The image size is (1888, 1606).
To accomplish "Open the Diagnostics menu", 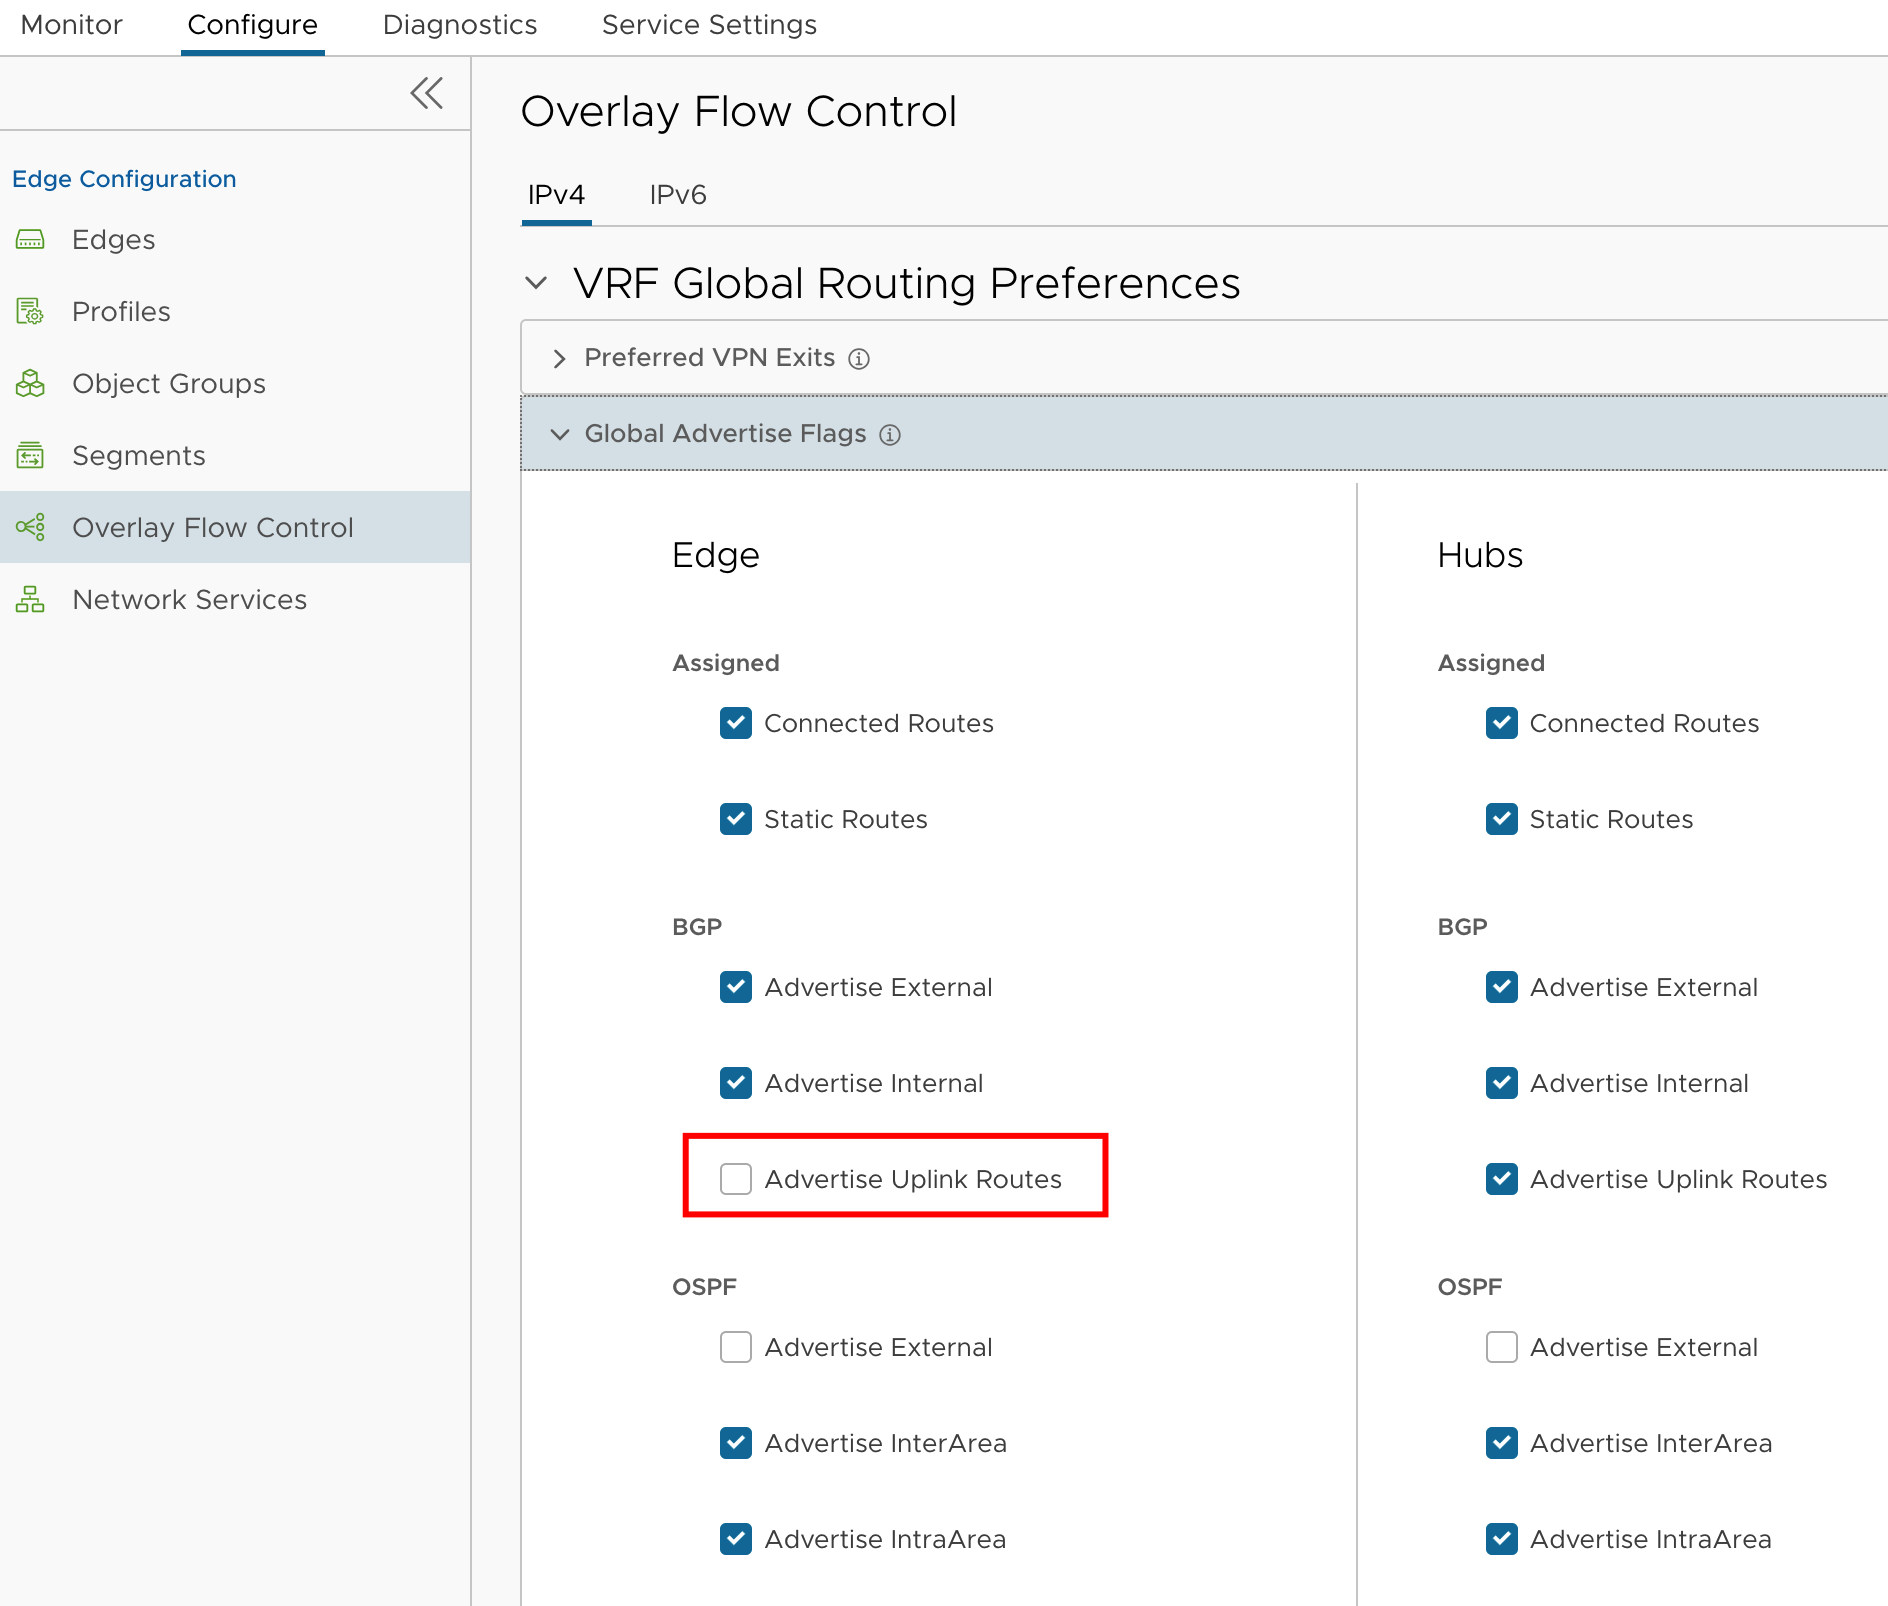I will coord(459,25).
